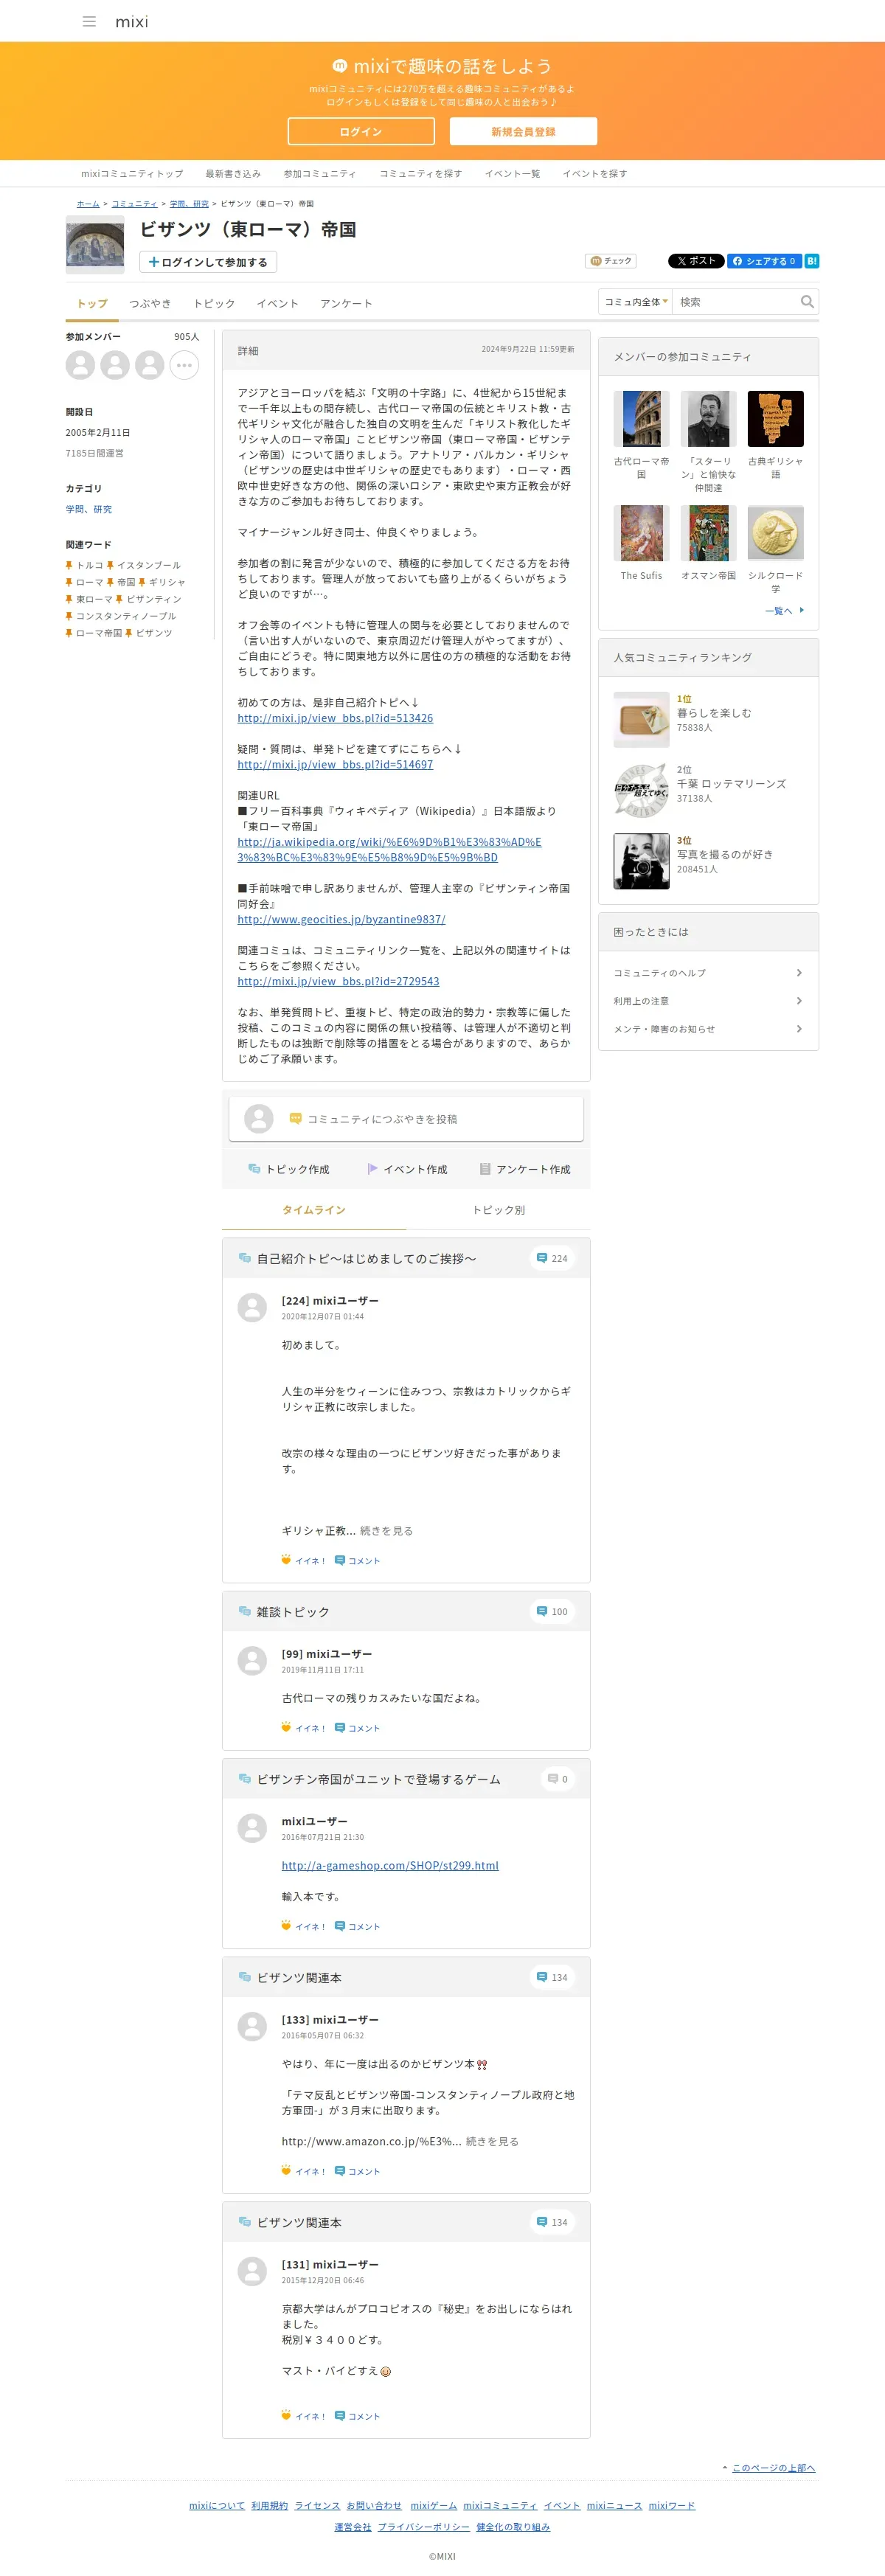
Task: Click ホーム breadcrumb link
Action: 88,204
